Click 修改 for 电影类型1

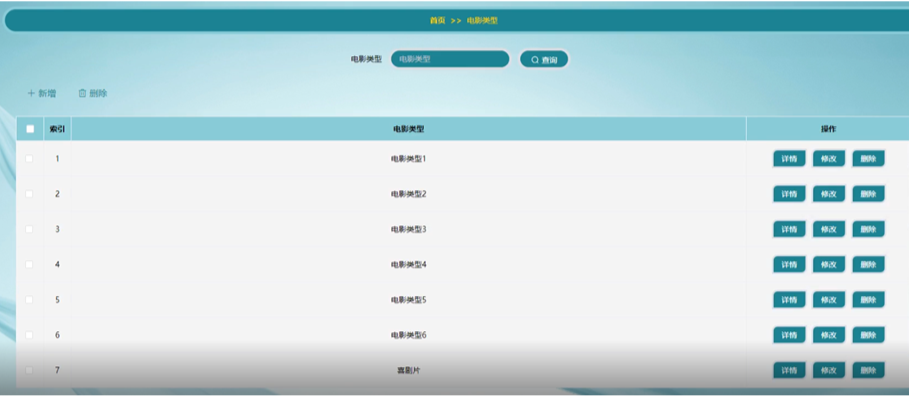[828, 159]
